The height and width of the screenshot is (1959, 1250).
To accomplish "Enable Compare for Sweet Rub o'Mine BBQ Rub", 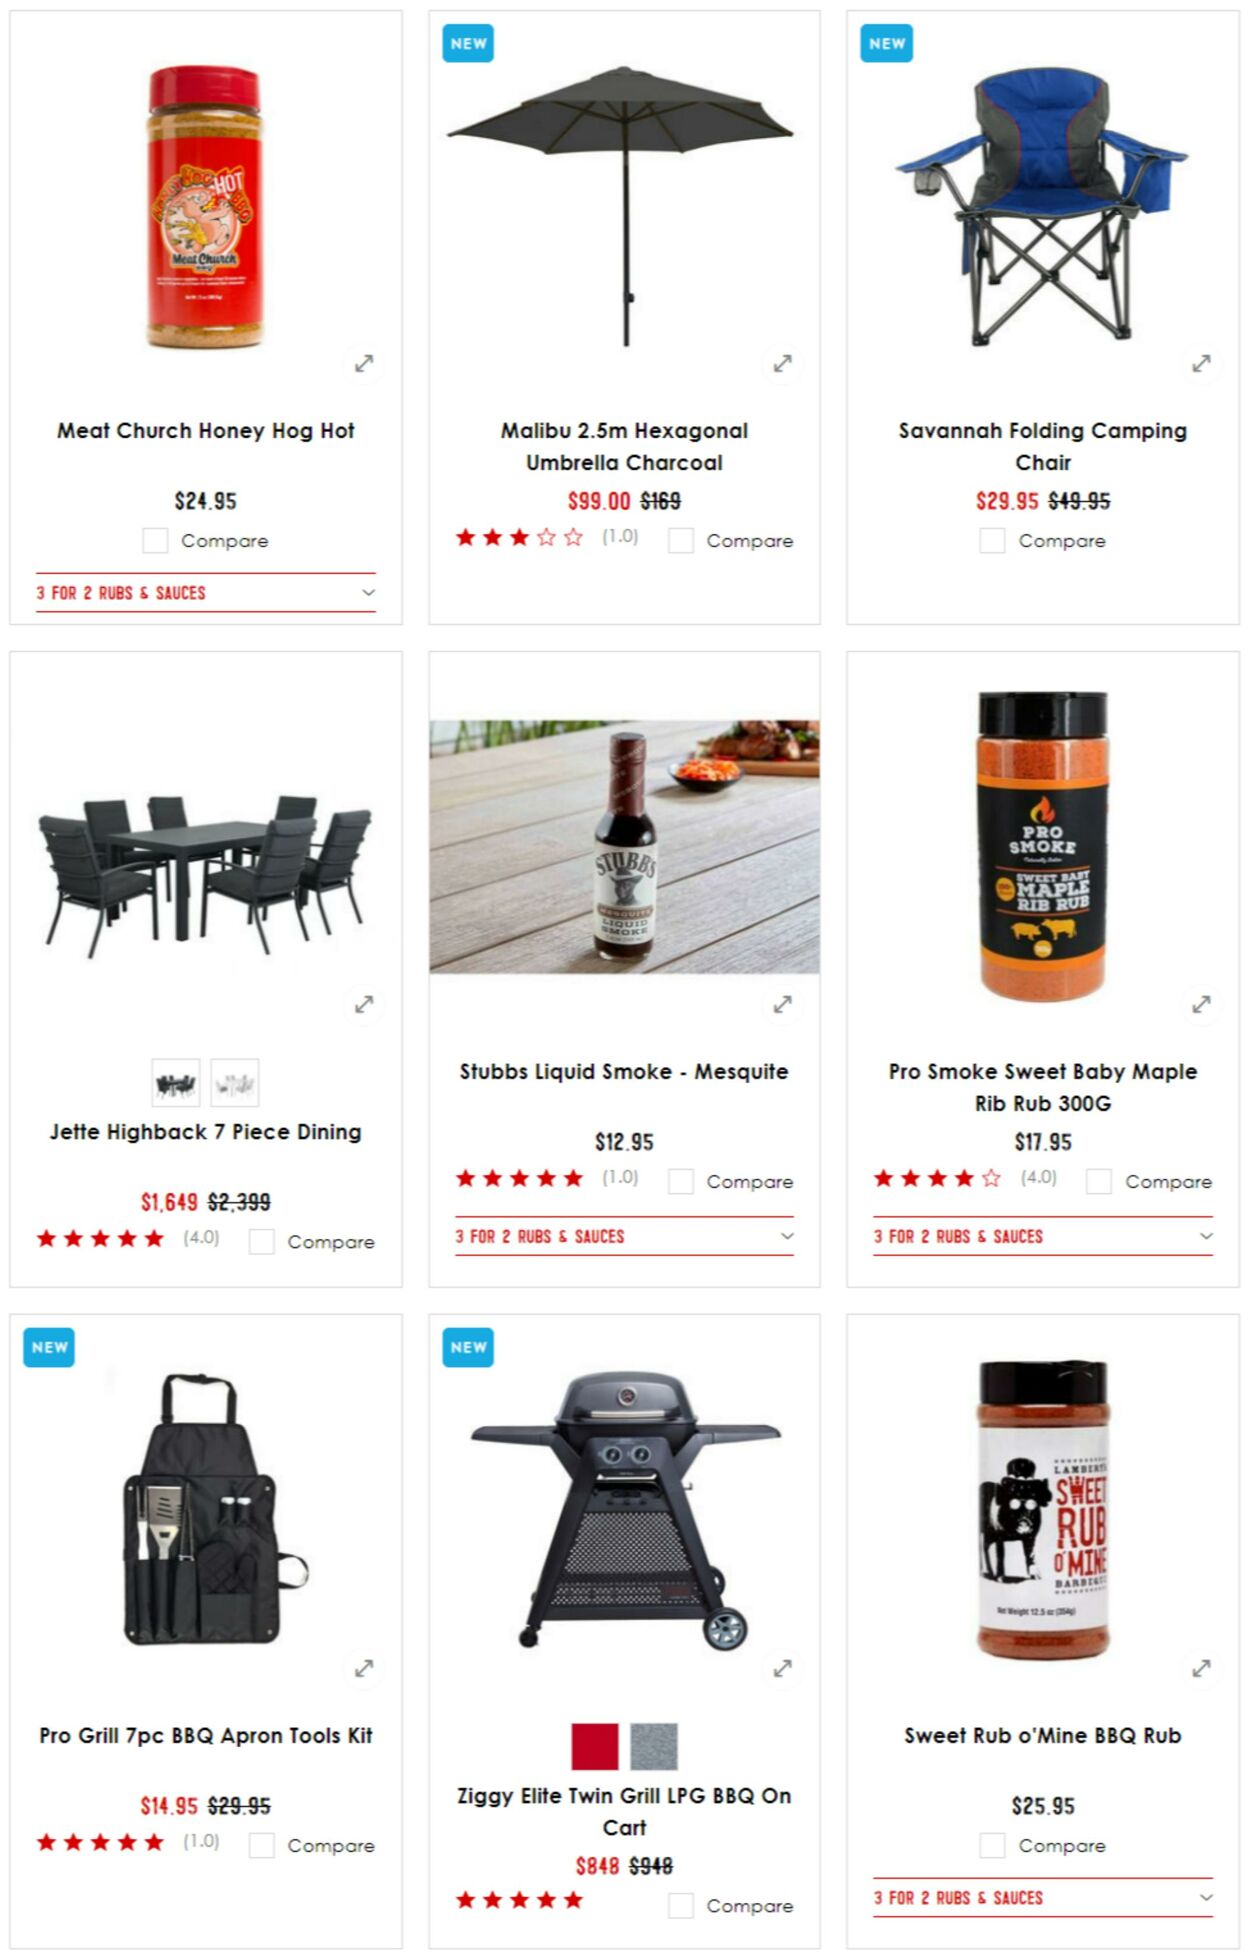I will point(992,1846).
